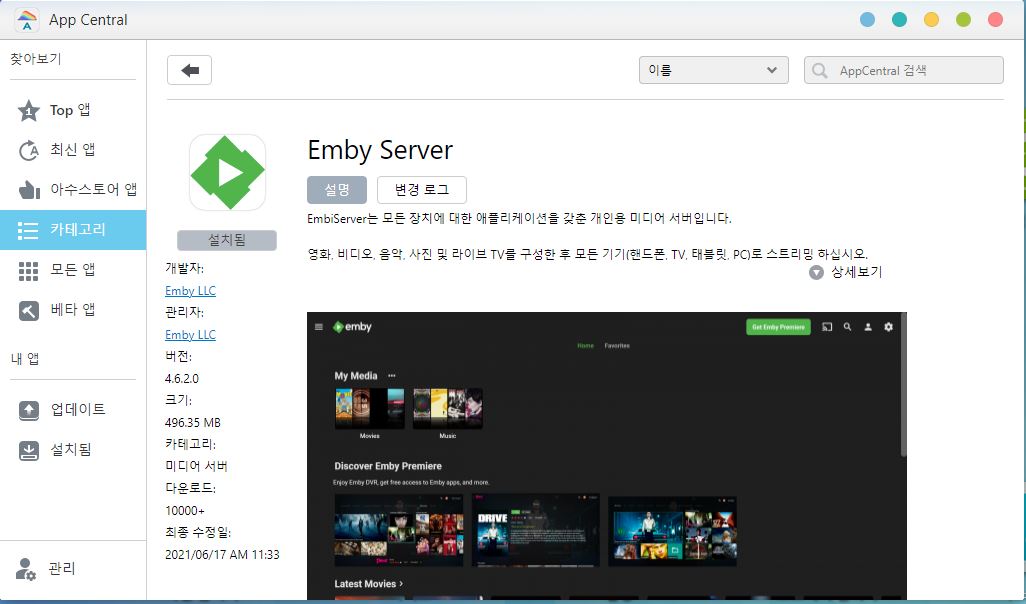Click Latest Movies heading in screenshot
Image resolution: width=1026 pixels, height=604 pixels.
pyautogui.click(x=368, y=584)
